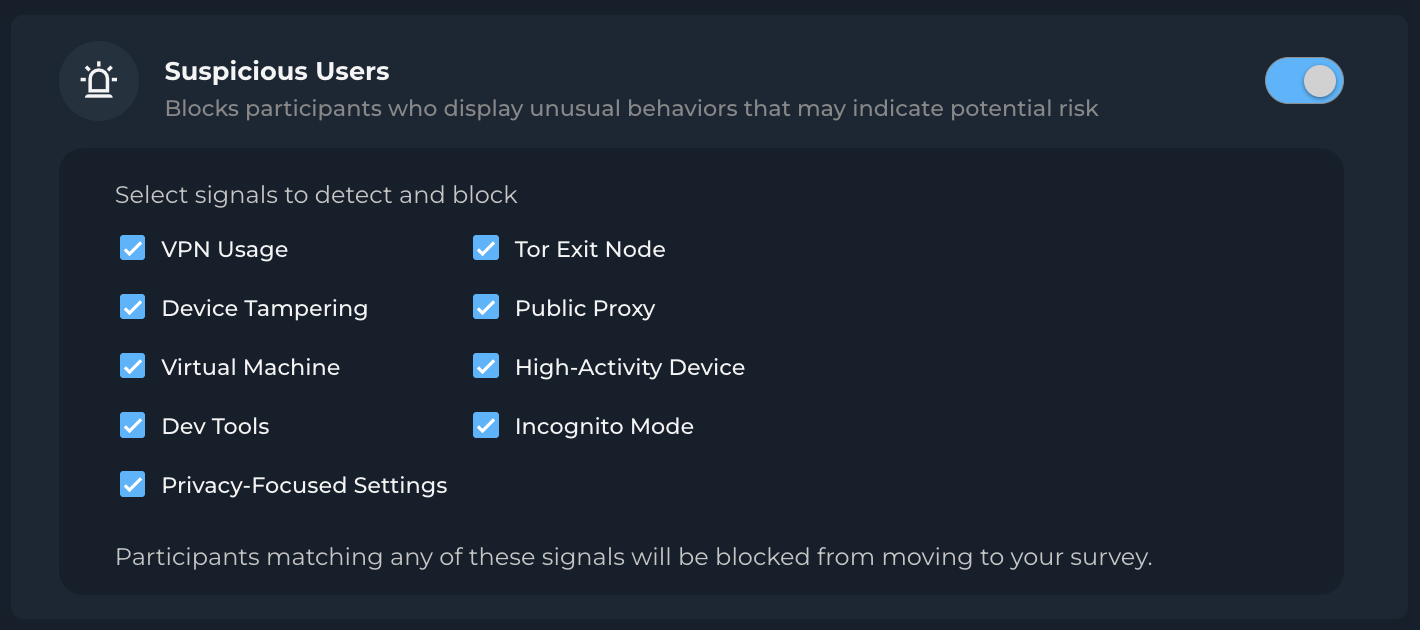Viewport: 1420px width, 630px height.
Task: Uncheck the Device Tampering checkbox
Action: click(133, 307)
